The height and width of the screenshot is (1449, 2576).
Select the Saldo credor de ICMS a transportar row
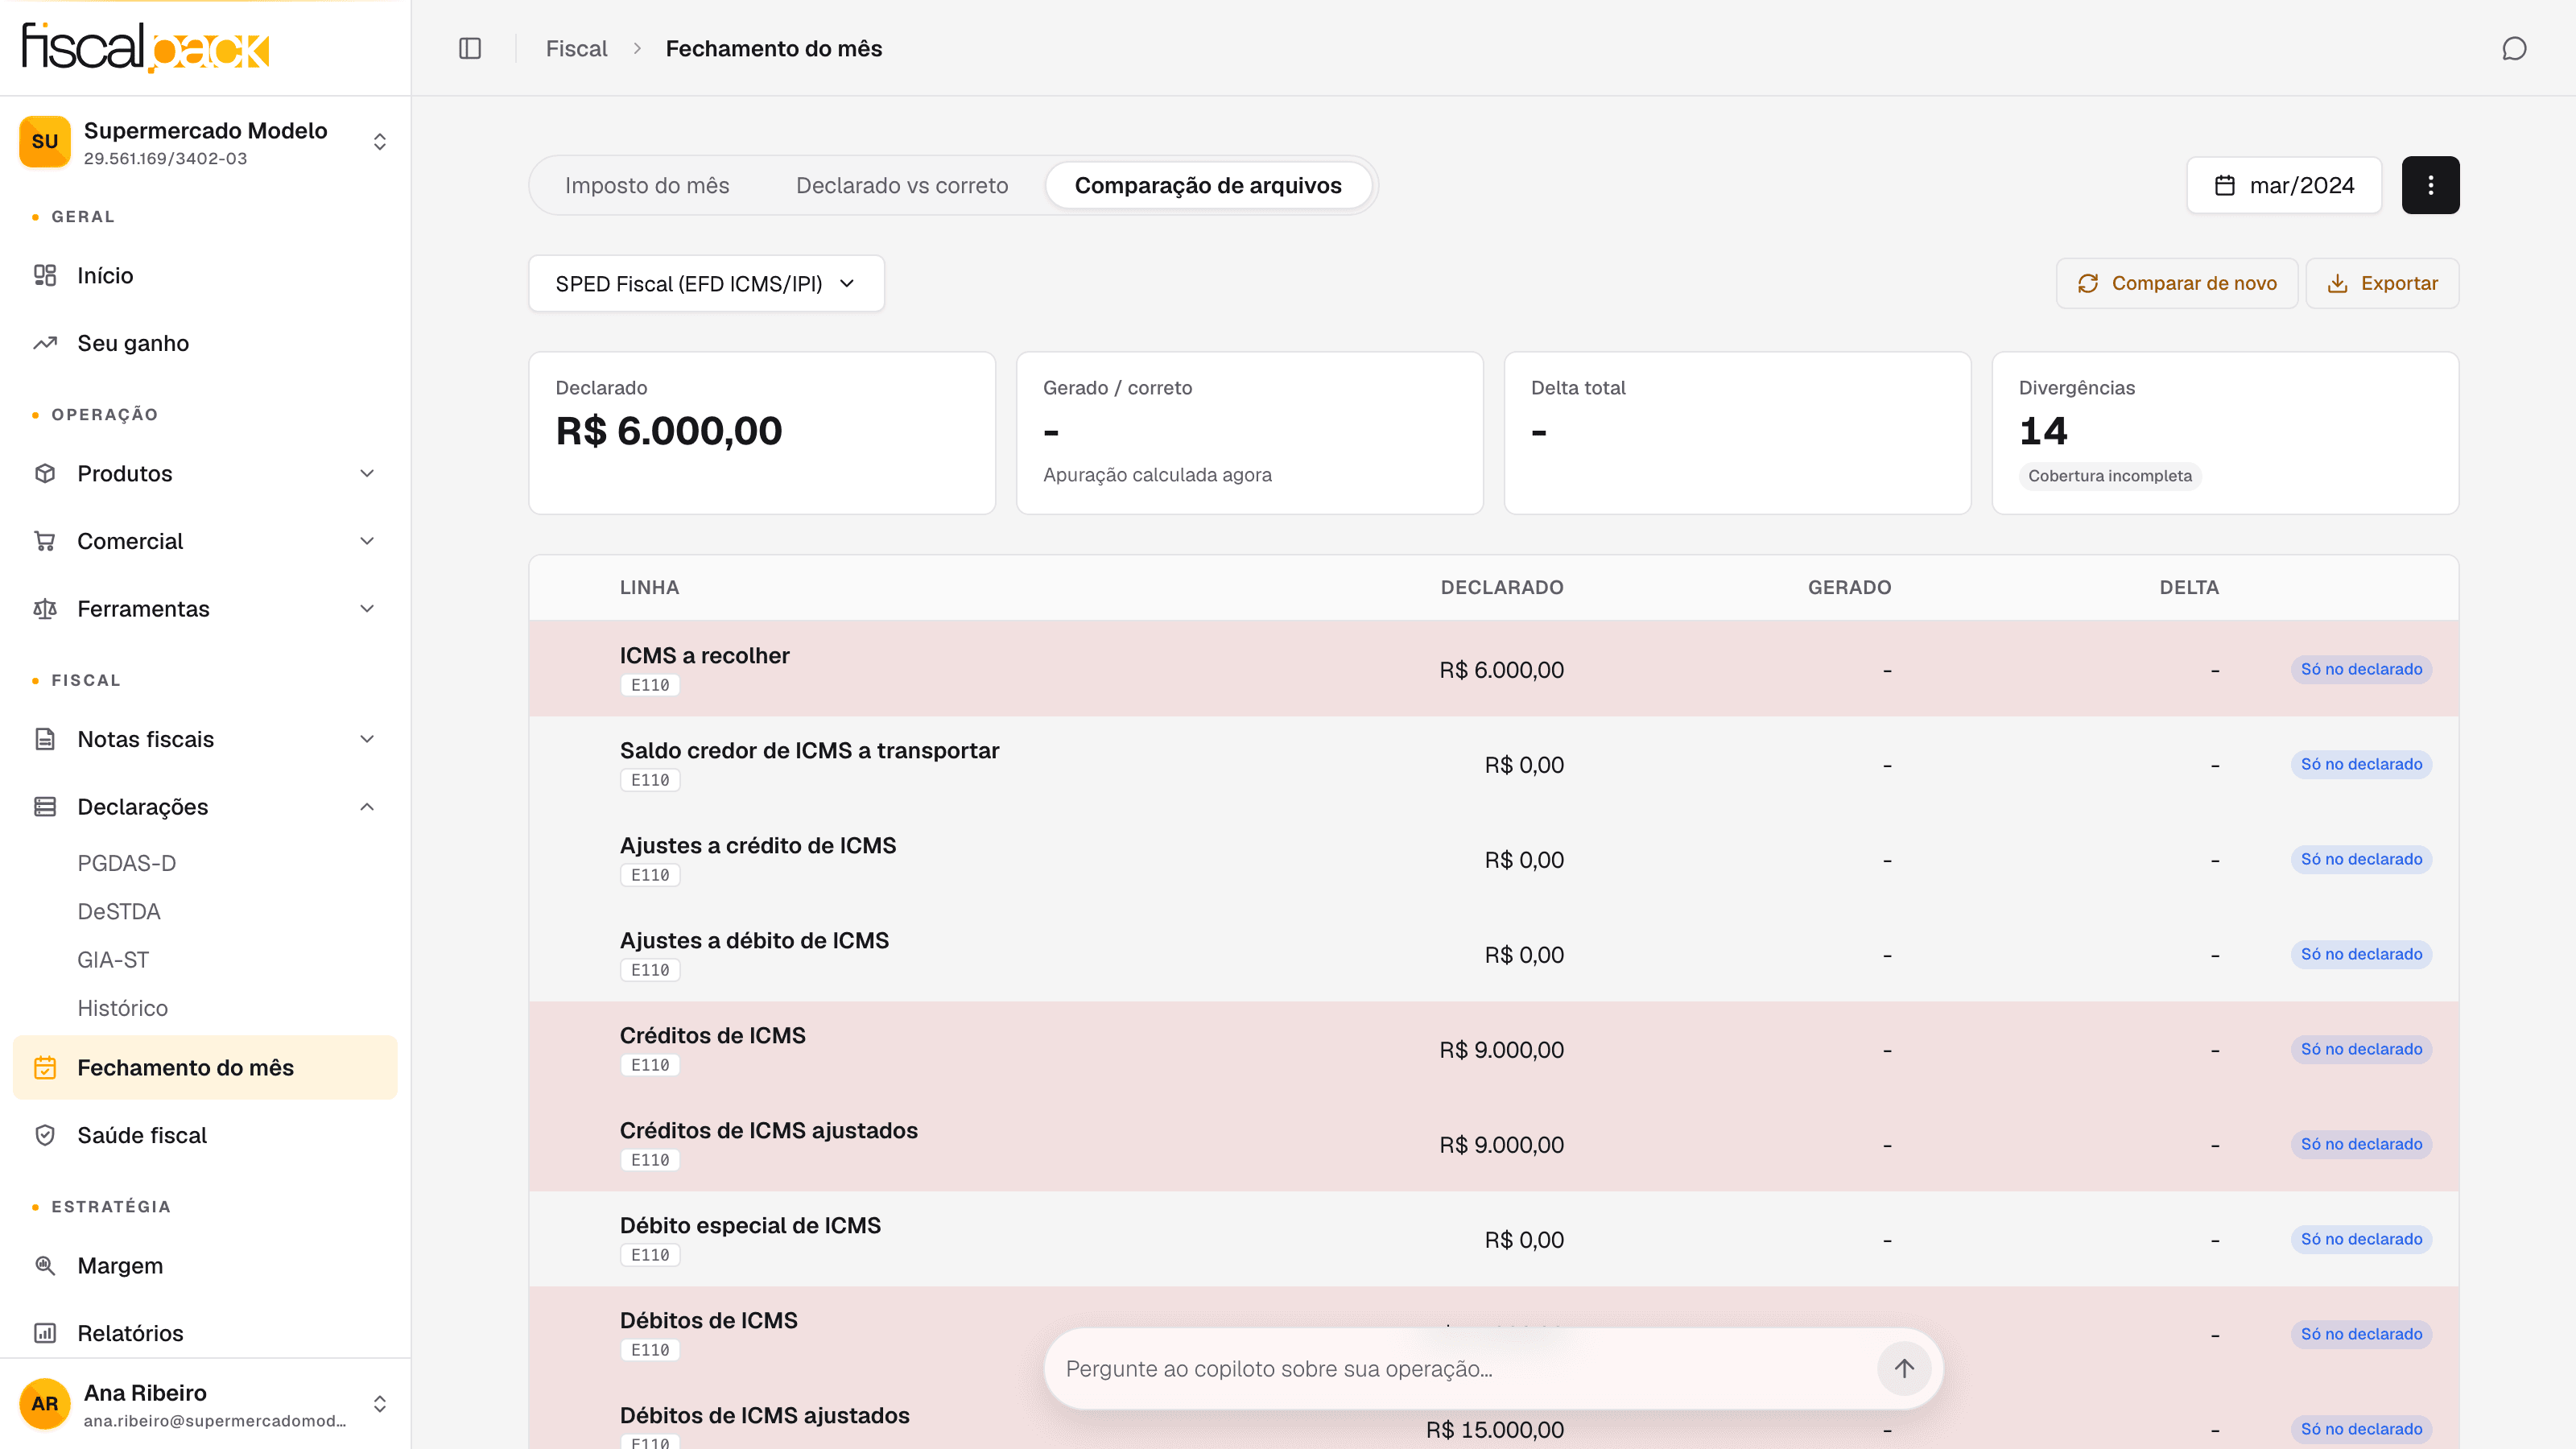1493,764
